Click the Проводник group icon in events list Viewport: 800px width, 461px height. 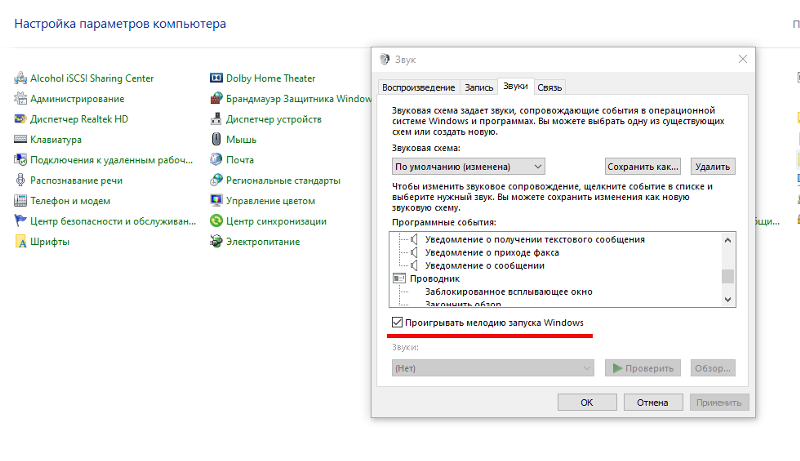point(399,279)
